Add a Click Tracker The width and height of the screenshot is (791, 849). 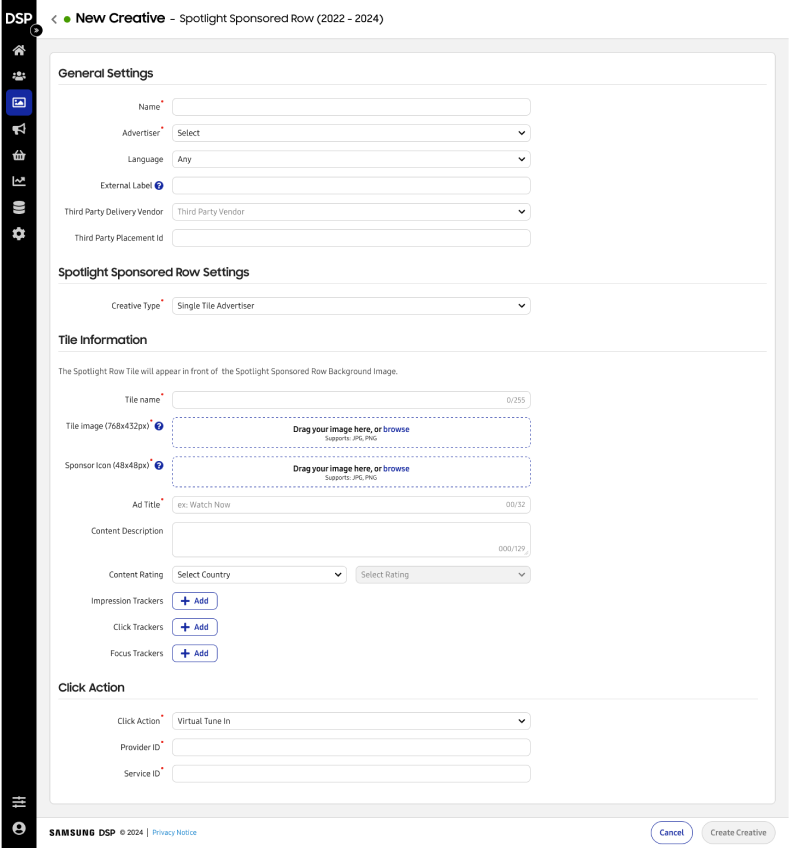(x=195, y=627)
